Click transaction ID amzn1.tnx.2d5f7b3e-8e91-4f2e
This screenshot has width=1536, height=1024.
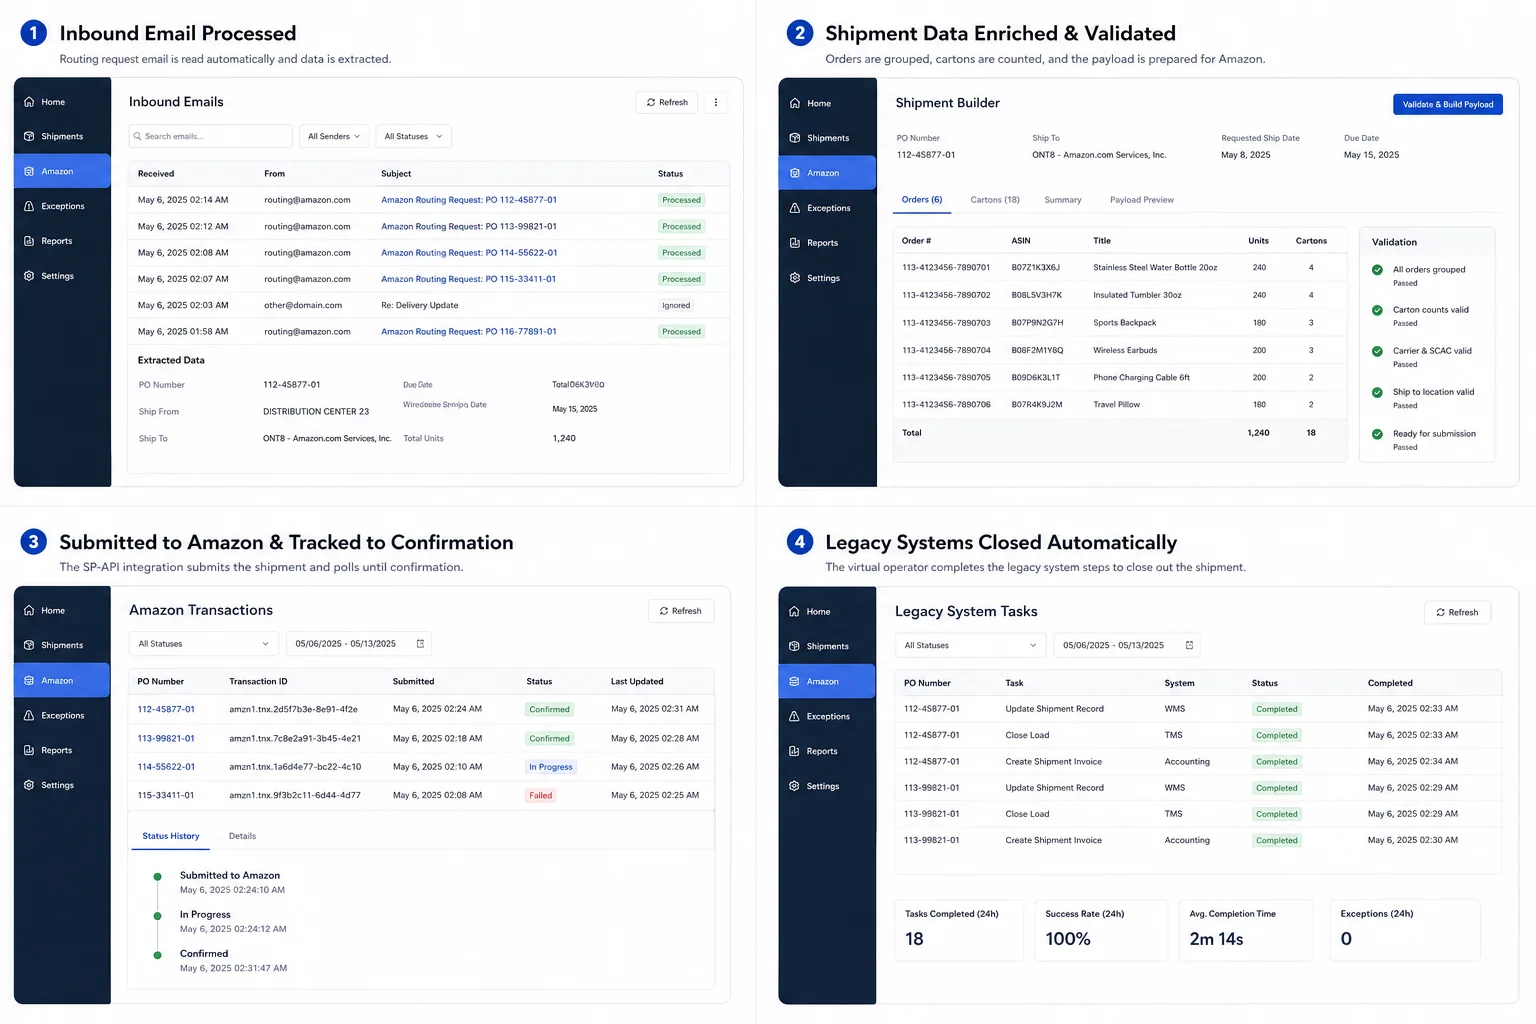(293, 709)
